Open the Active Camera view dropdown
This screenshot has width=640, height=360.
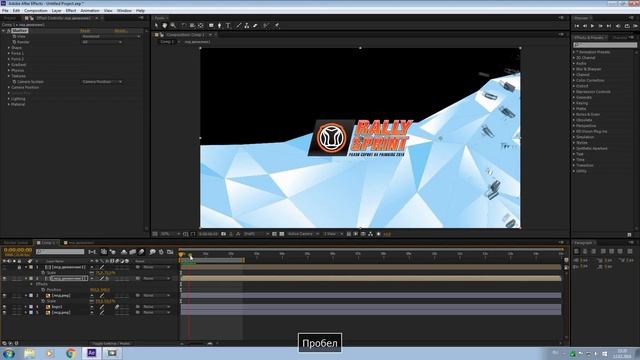303,234
